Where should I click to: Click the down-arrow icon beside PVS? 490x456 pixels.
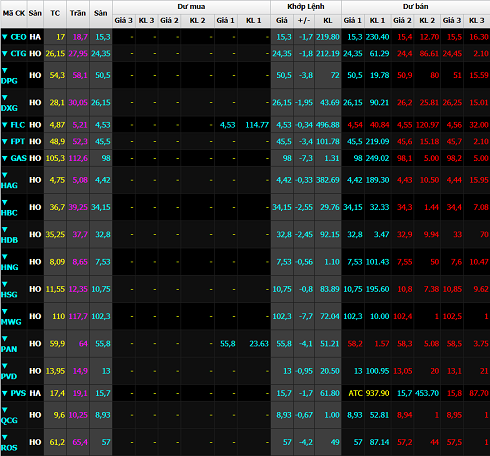point(5,394)
